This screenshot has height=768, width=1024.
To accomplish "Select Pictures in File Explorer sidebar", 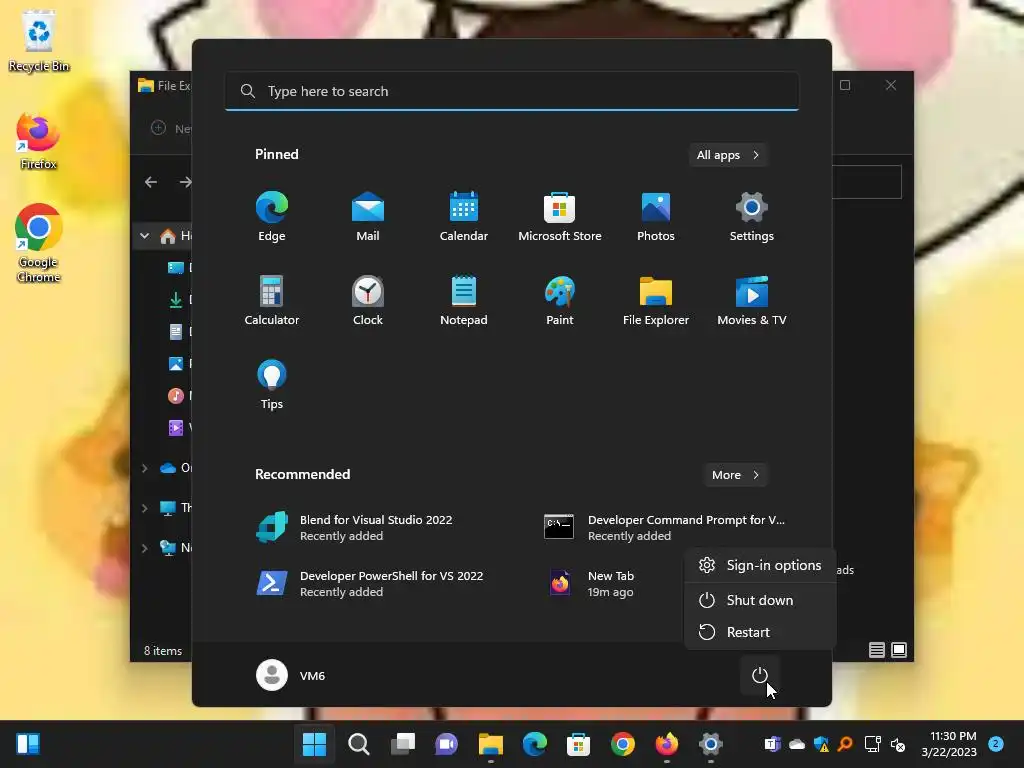I will [178, 363].
